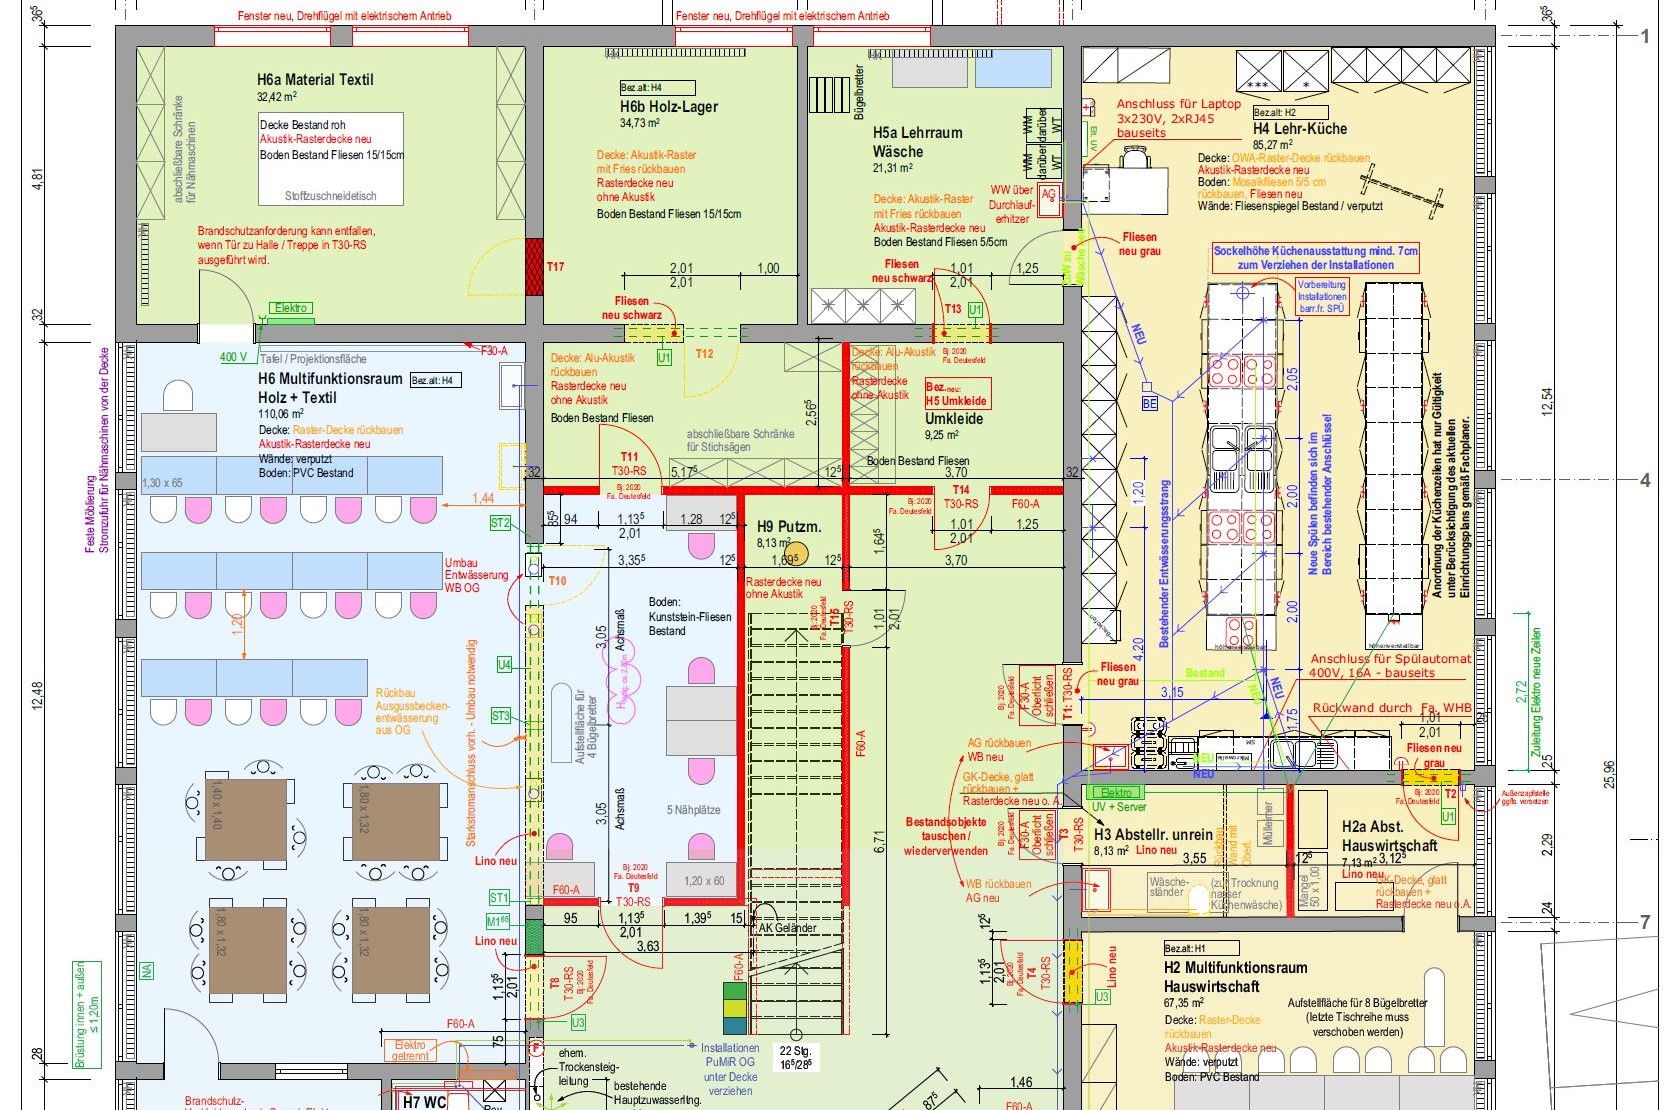
Task: Select 'H2a Abst. Hauswirtschaft' room label
Action: 1389,836
